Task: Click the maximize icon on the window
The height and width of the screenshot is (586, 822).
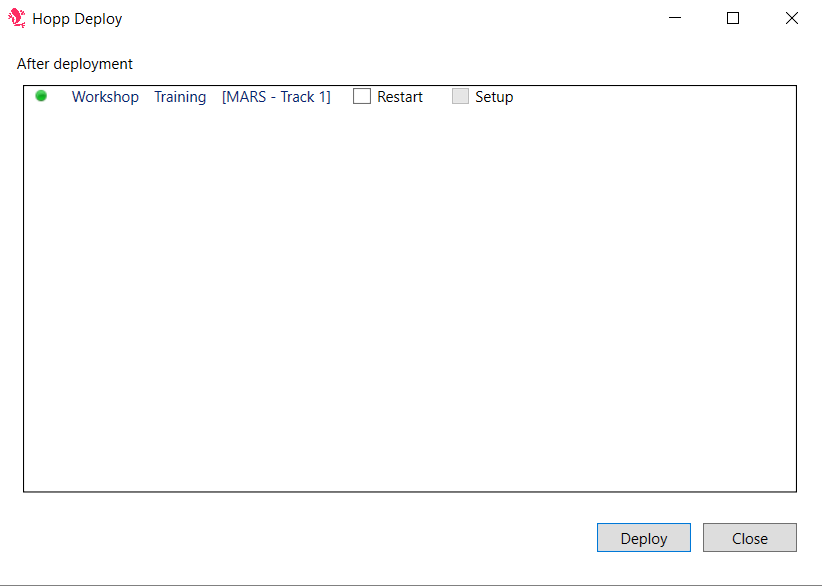Action: click(733, 17)
